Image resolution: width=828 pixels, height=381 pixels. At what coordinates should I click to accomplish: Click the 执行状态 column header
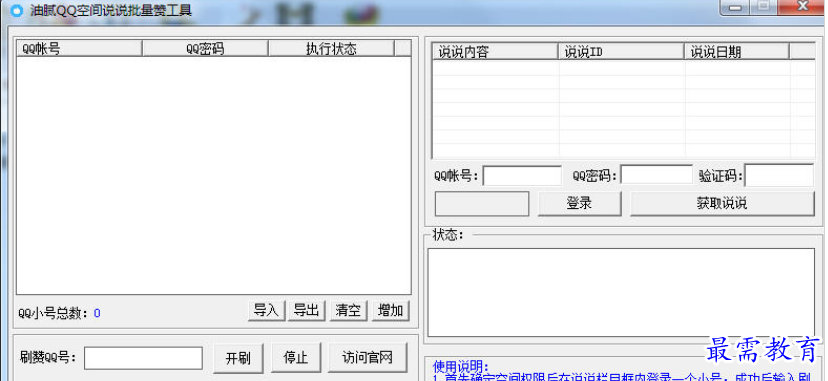(331, 49)
